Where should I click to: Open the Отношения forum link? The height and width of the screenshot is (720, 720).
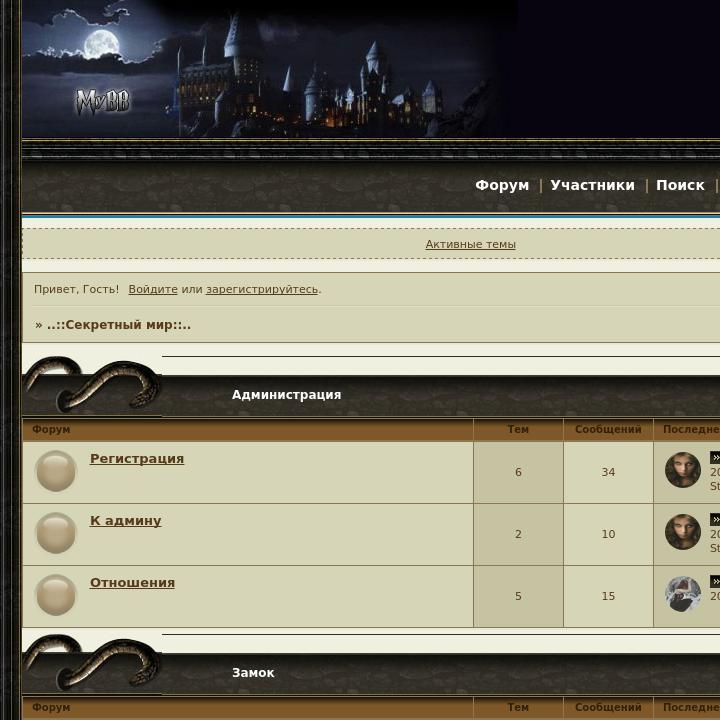point(132,582)
